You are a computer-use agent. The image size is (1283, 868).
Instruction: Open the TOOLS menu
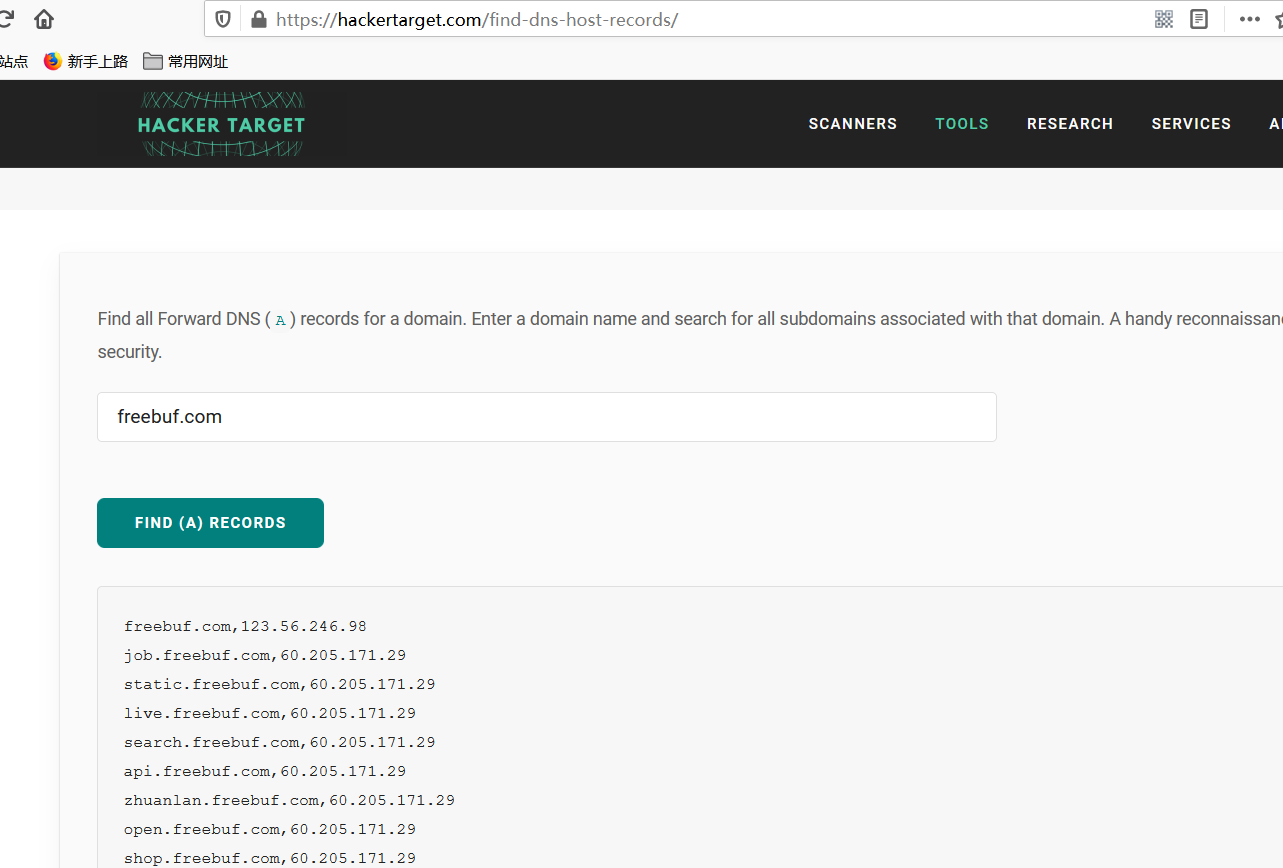962,124
